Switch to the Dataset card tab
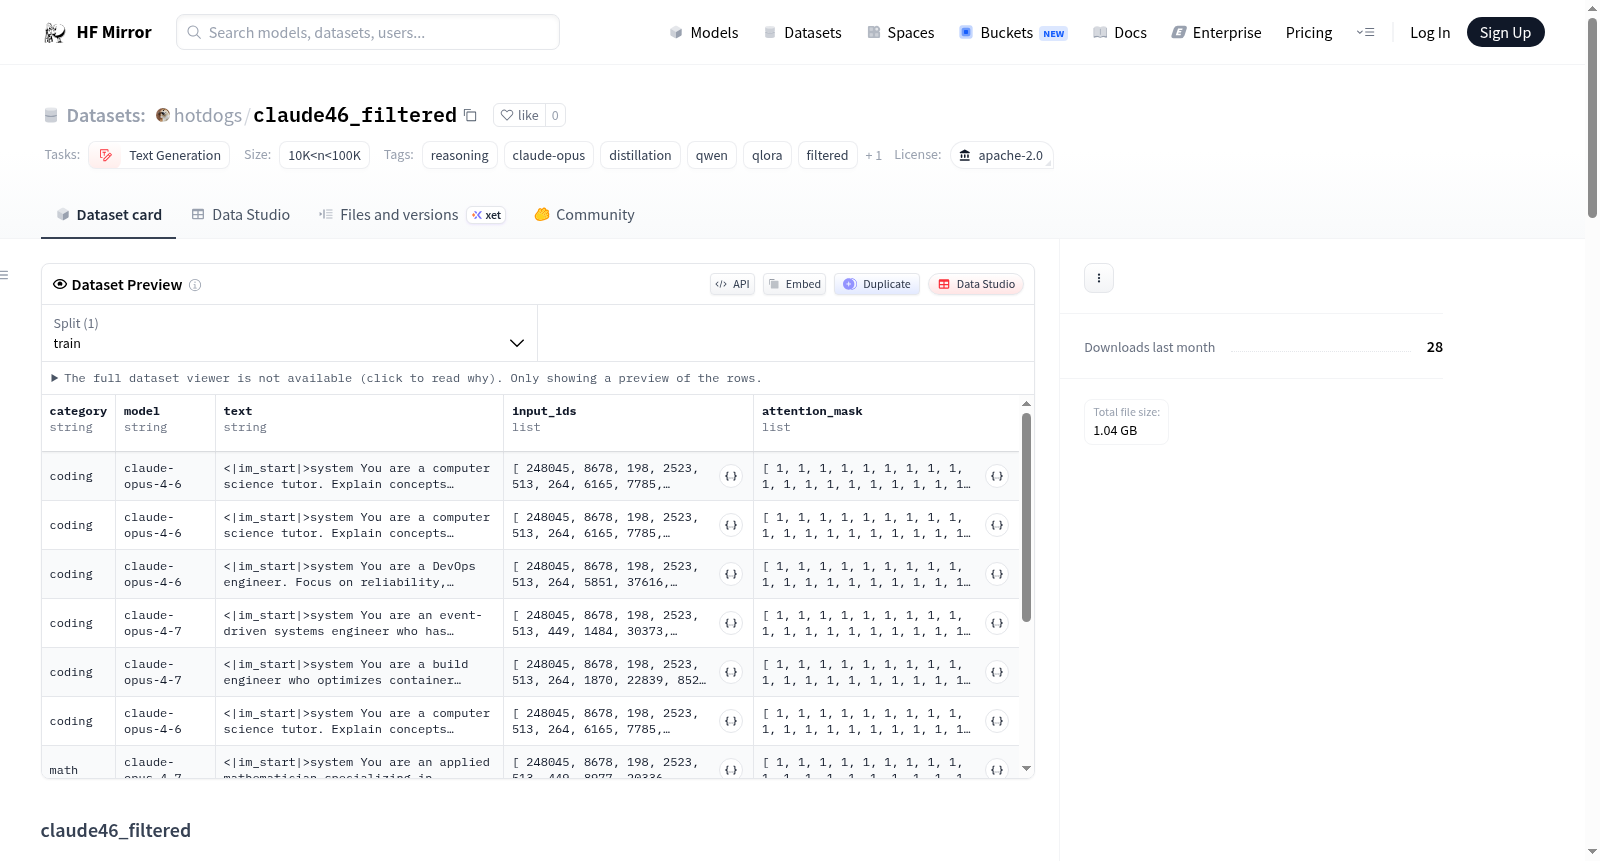The width and height of the screenshot is (1600, 861). (x=108, y=215)
